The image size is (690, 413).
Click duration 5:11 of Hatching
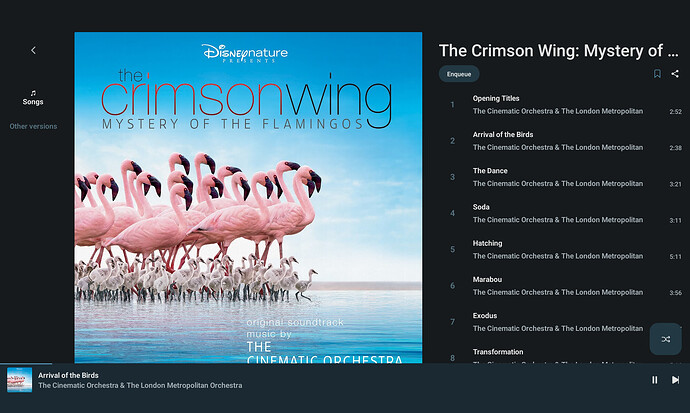tap(675, 256)
